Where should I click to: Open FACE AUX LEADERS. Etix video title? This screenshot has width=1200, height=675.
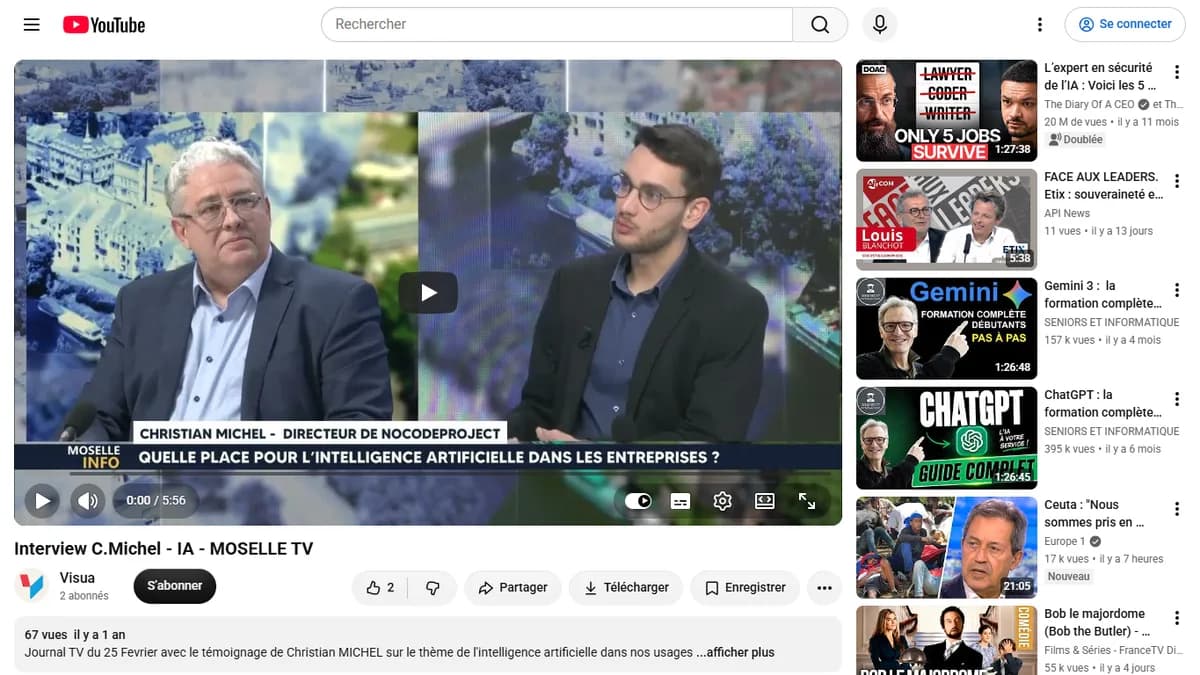[1103, 186]
